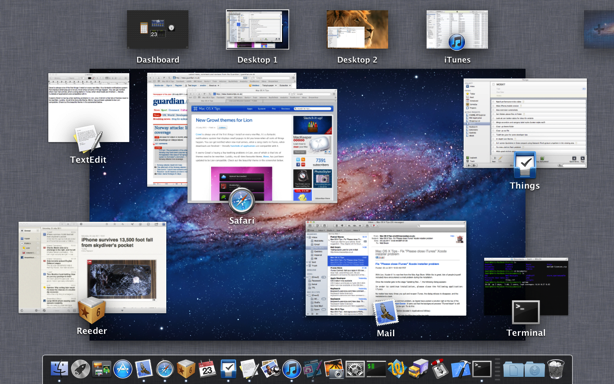
Task: Click the 'Desktop 2' space label
Action: (357, 60)
